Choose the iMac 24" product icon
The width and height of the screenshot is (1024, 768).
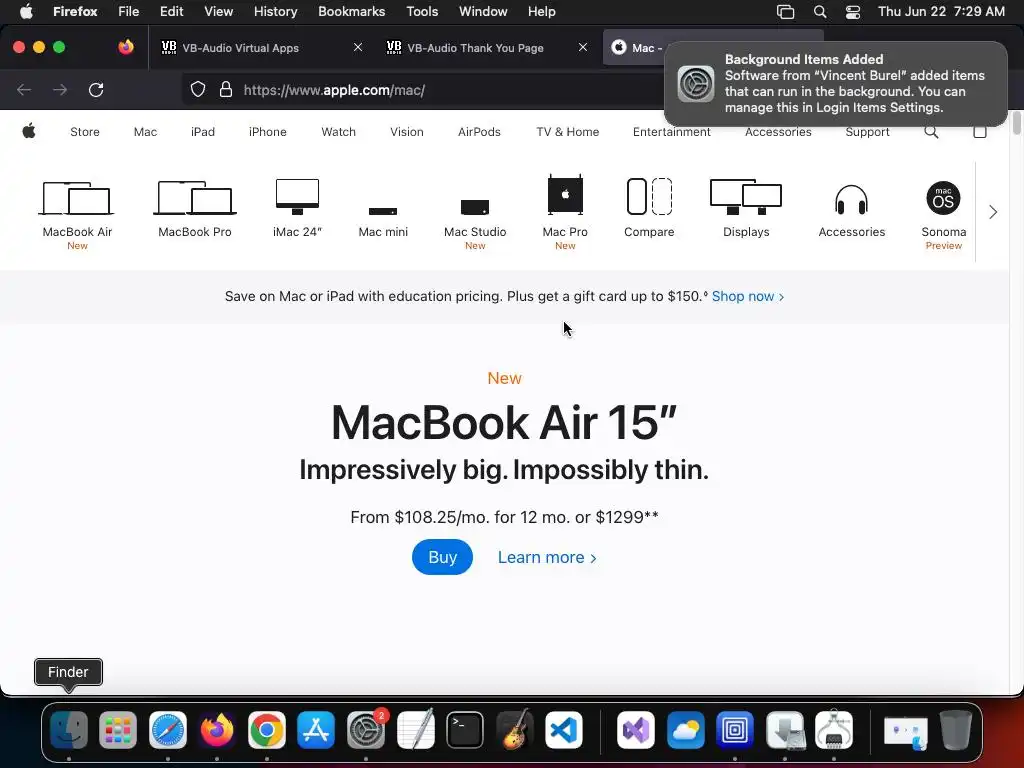click(x=297, y=197)
